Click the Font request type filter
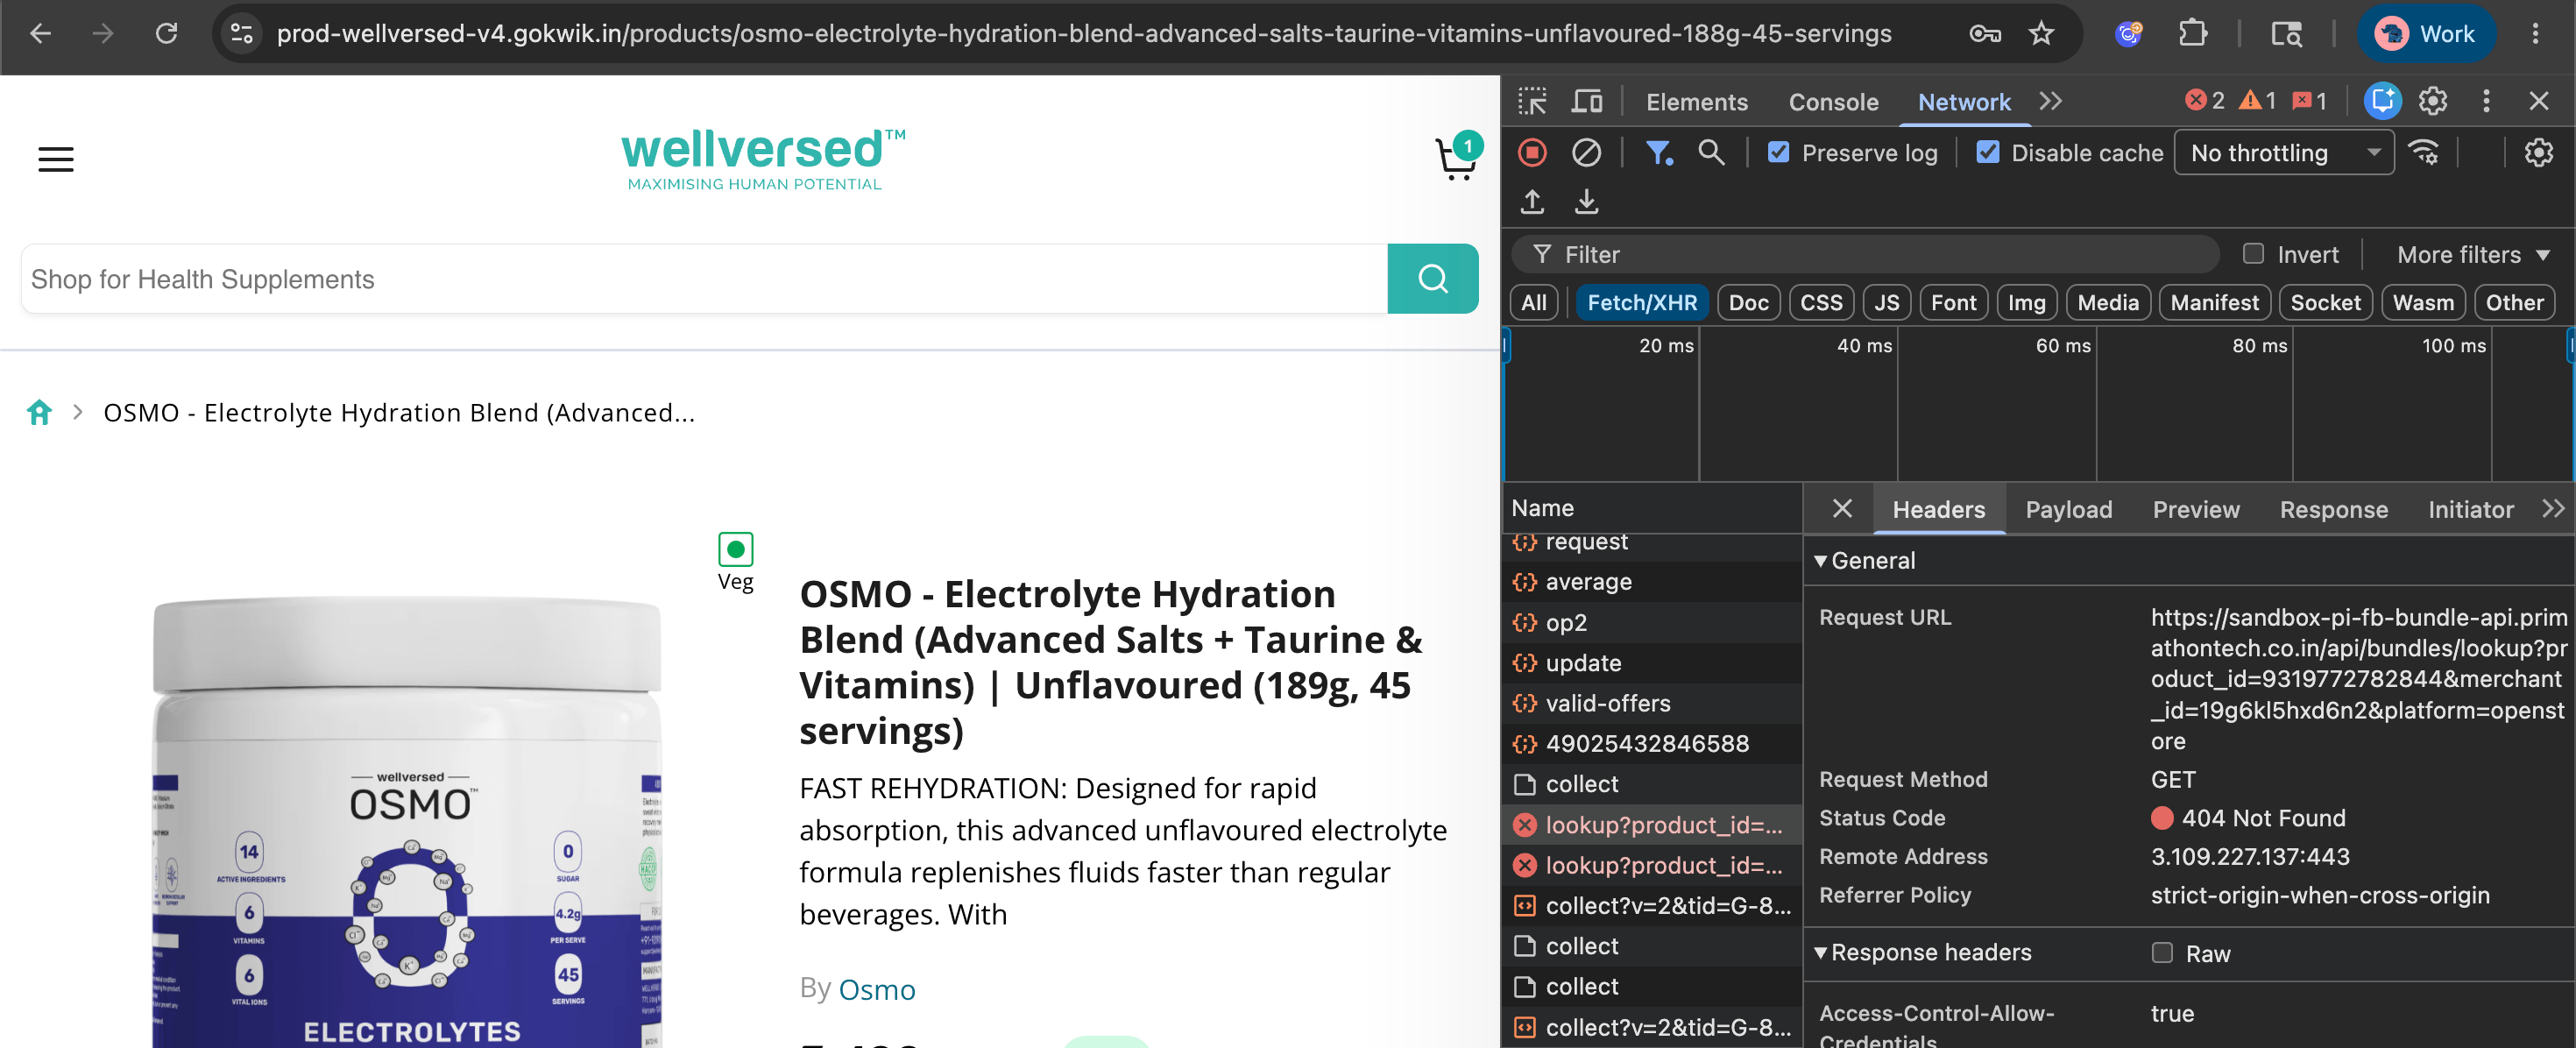Viewport: 2576px width, 1048px height. 1953,303
